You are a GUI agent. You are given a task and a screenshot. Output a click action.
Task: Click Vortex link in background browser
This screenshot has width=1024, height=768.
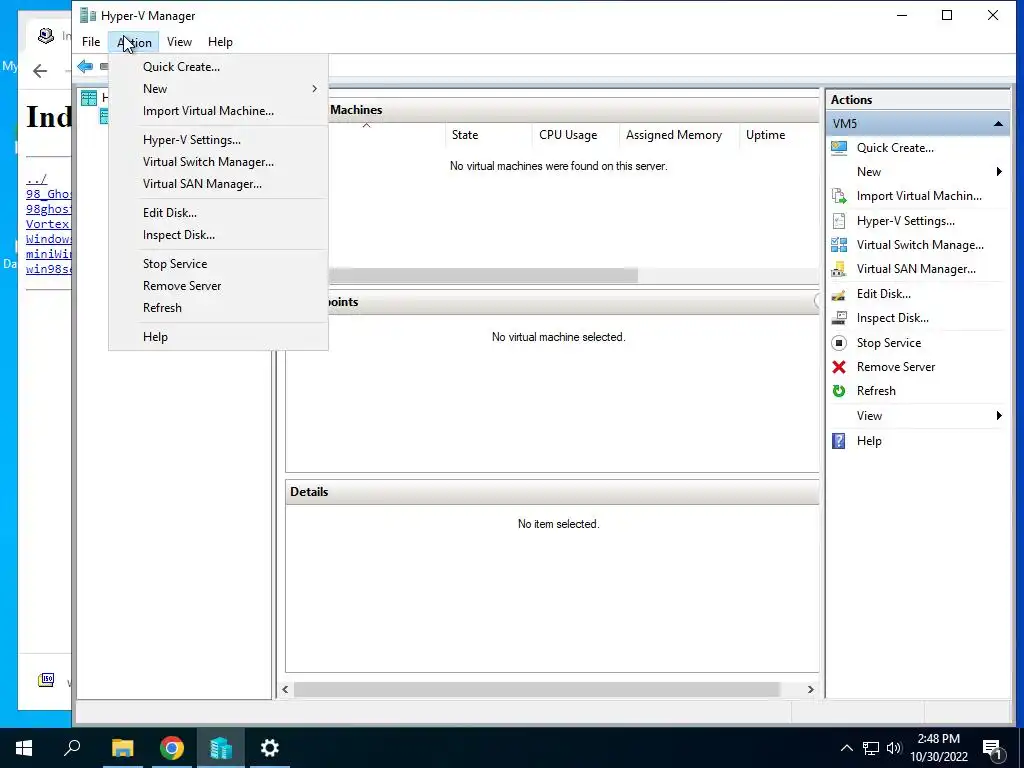tap(48, 224)
